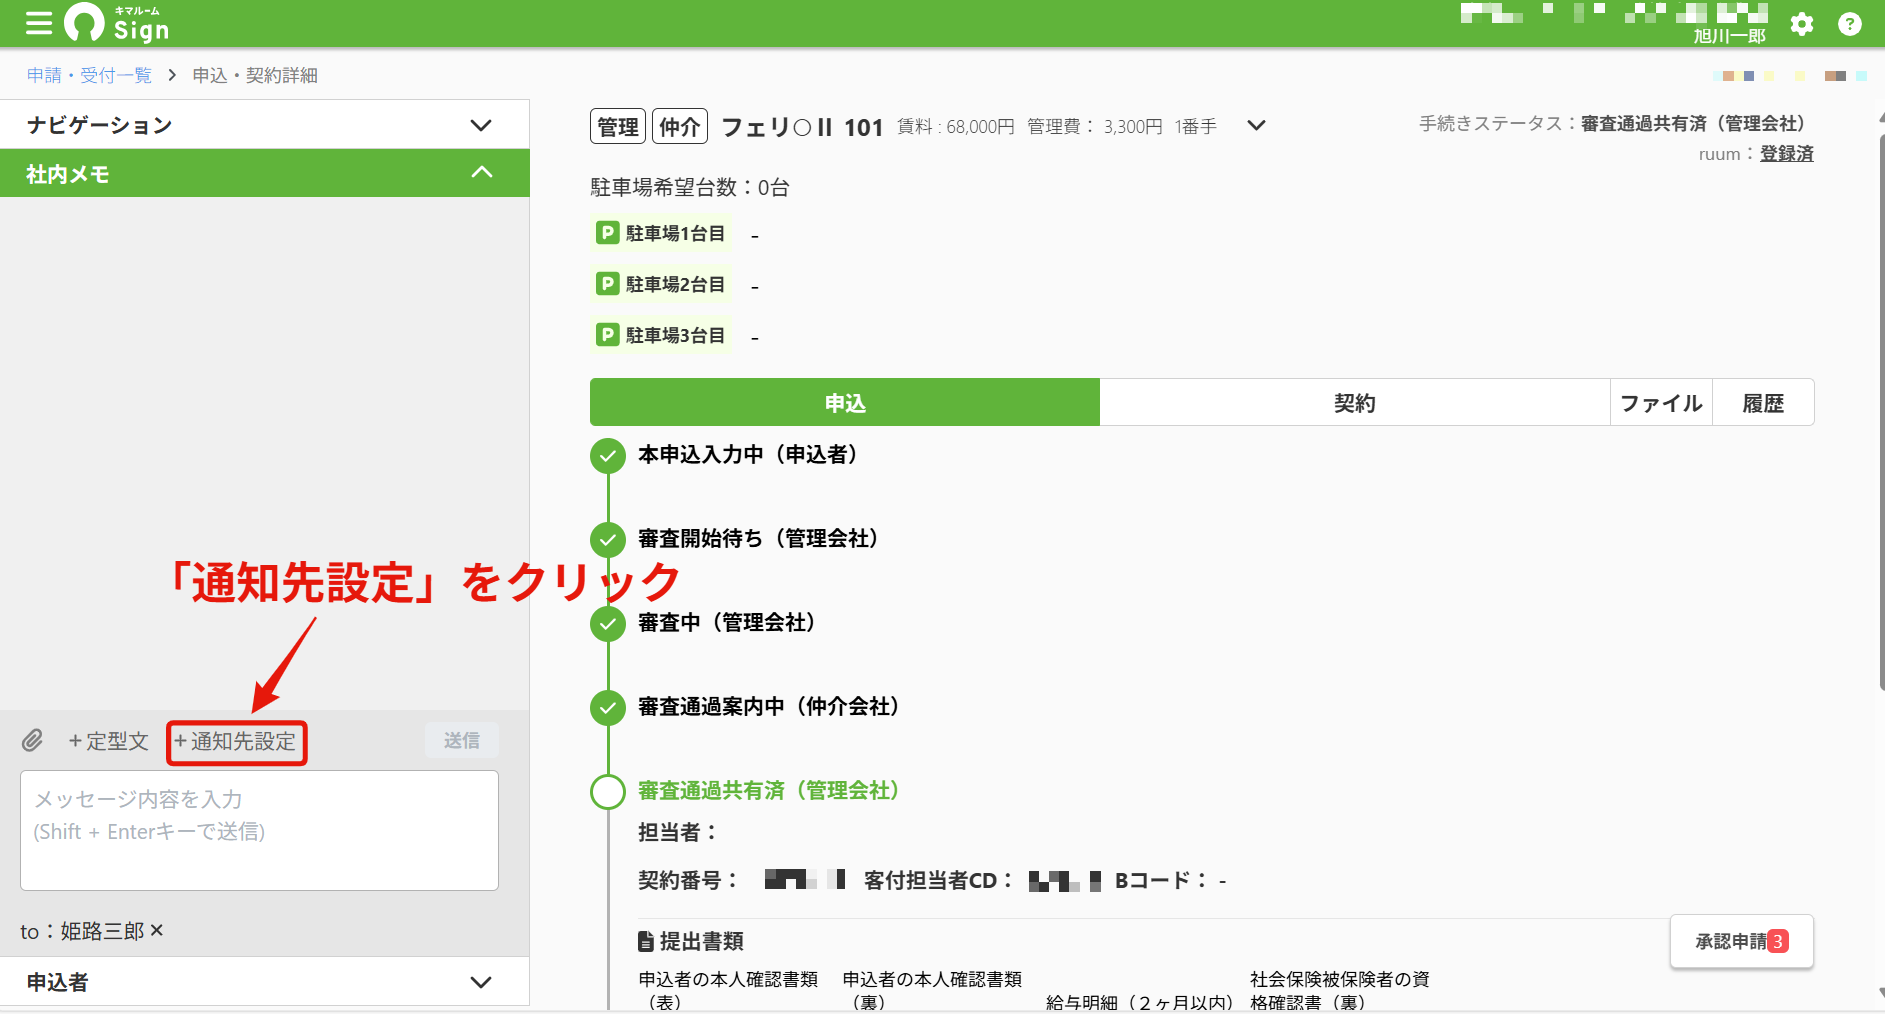
Task: Click the user name 旭川一郎
Action: [1729, 36]
